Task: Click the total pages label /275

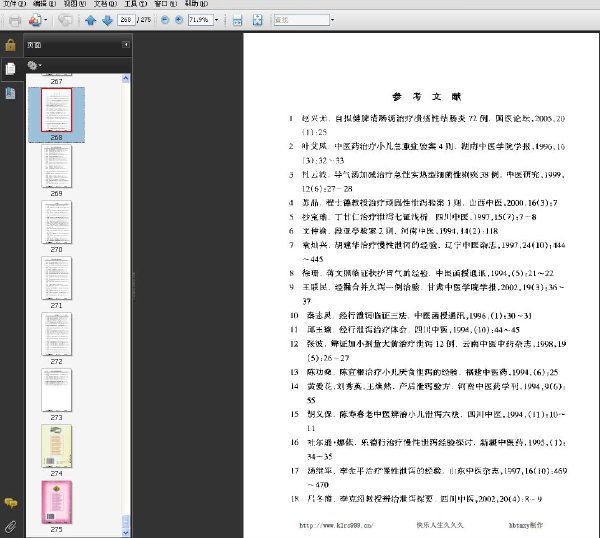Action: (x=144, y=20)
